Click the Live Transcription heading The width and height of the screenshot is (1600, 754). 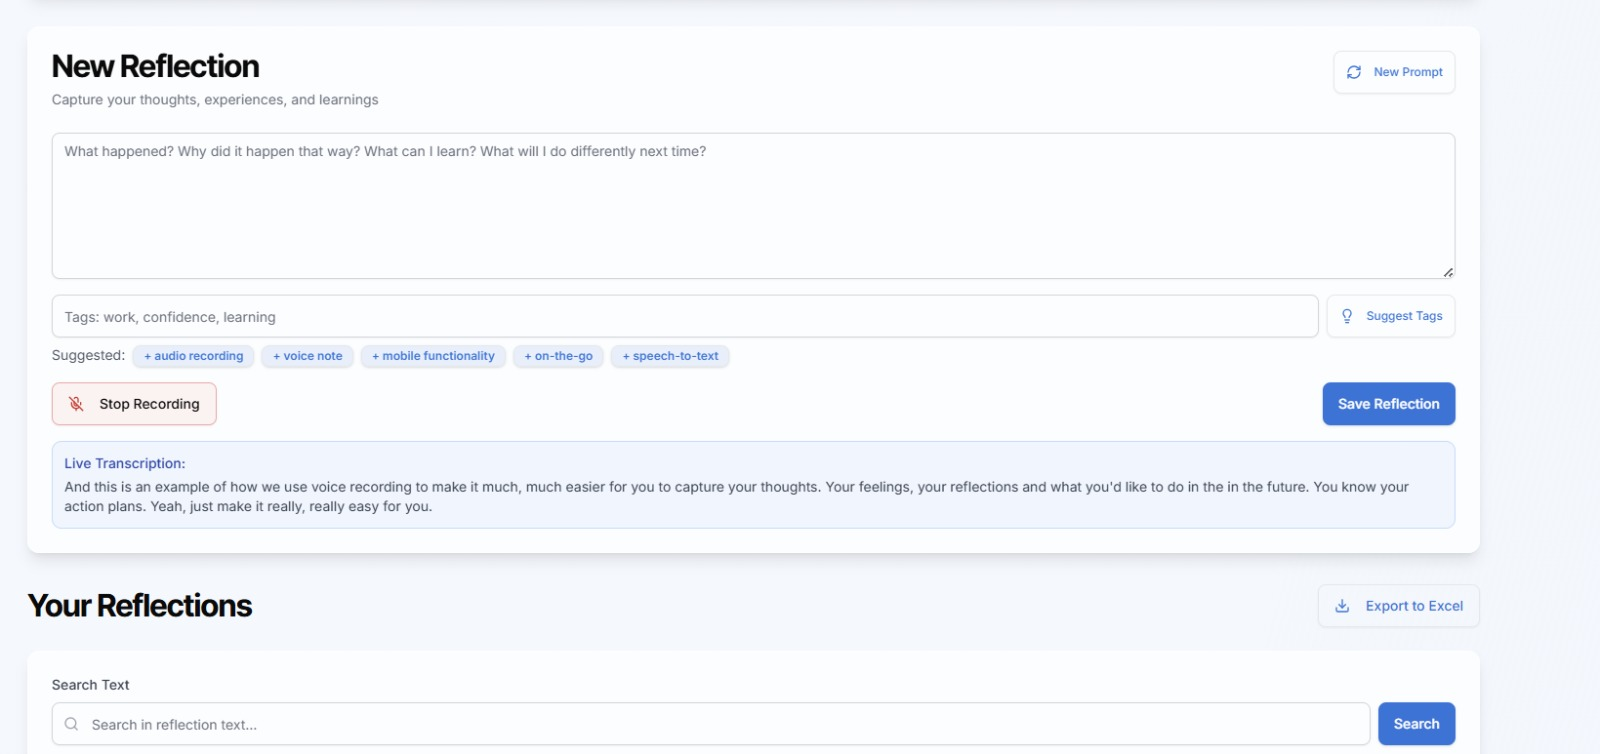[x=125, y=463]
